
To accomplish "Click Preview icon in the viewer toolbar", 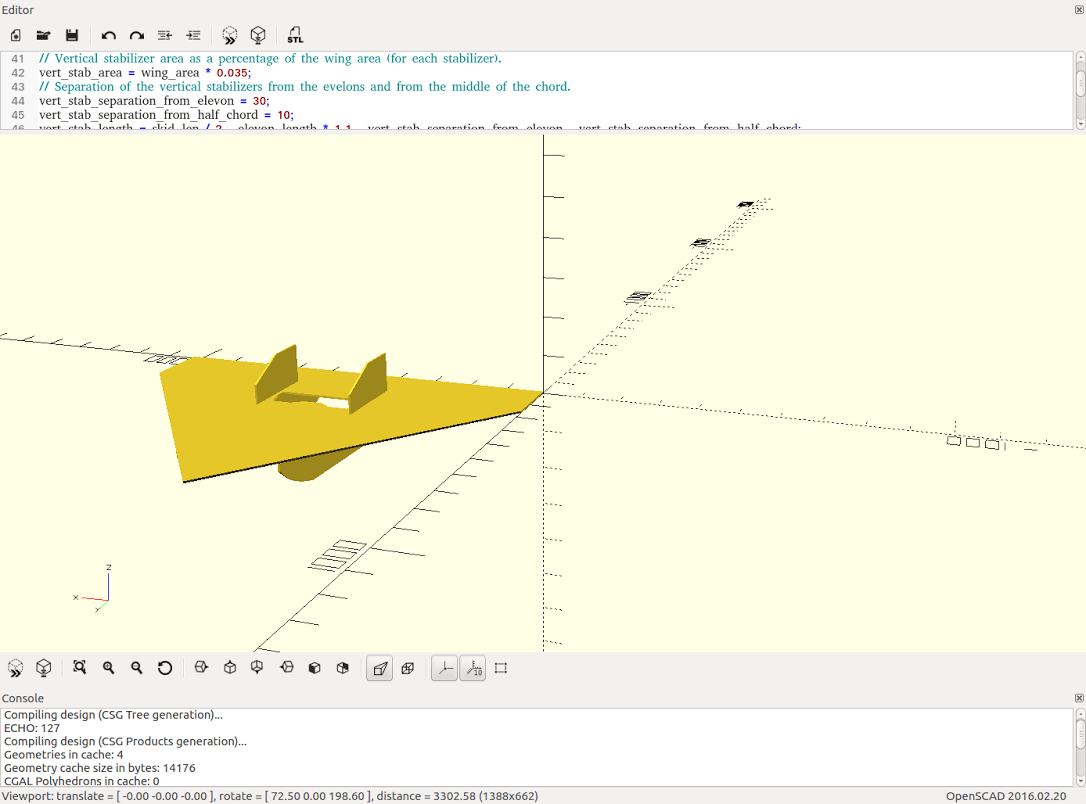I will (15, 668).
